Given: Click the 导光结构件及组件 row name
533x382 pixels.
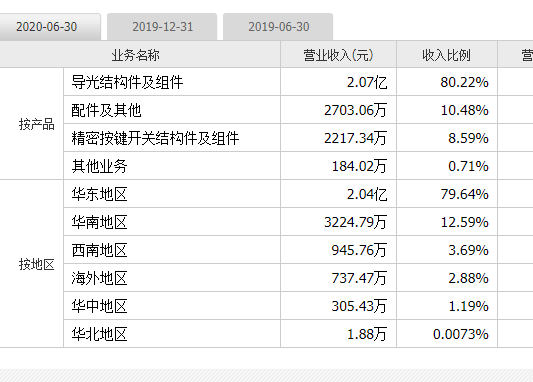Looking at the screenshot, I should (x=127, y=82).
